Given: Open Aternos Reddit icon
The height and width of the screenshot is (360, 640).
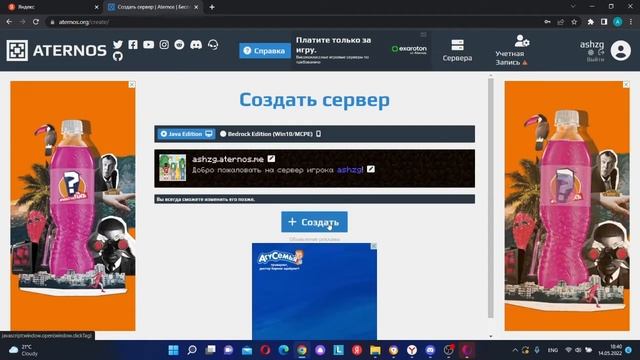Looking at the screenshot, I should [x=179, y=44].
